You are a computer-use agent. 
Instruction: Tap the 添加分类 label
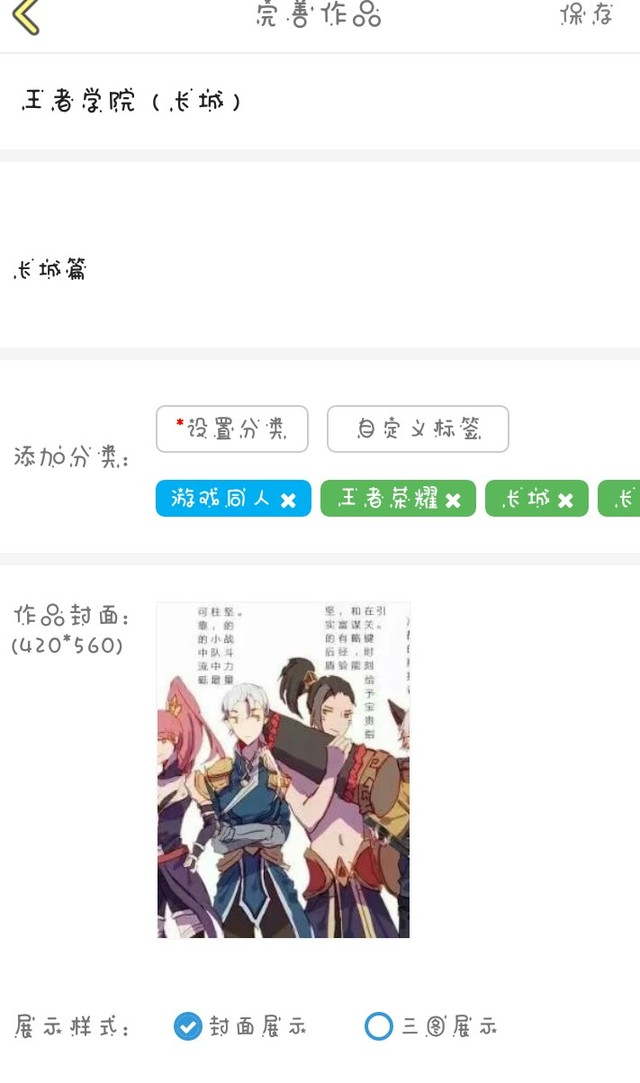[71, 457]
